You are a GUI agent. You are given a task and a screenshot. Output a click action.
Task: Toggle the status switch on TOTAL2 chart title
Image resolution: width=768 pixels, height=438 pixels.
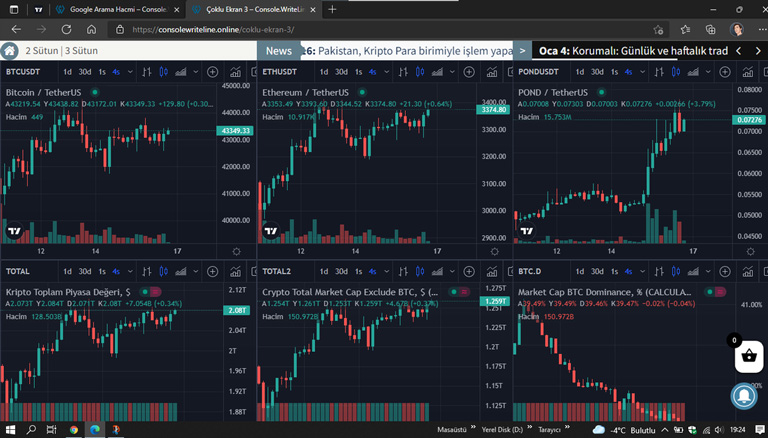(459, 292)
